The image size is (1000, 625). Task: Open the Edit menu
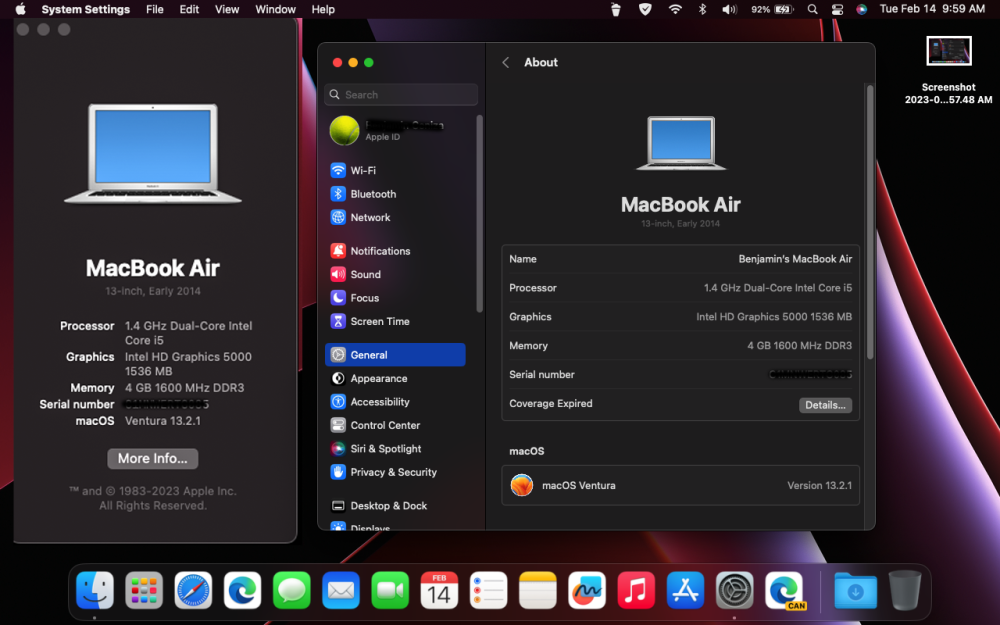(x=189, y=10)
